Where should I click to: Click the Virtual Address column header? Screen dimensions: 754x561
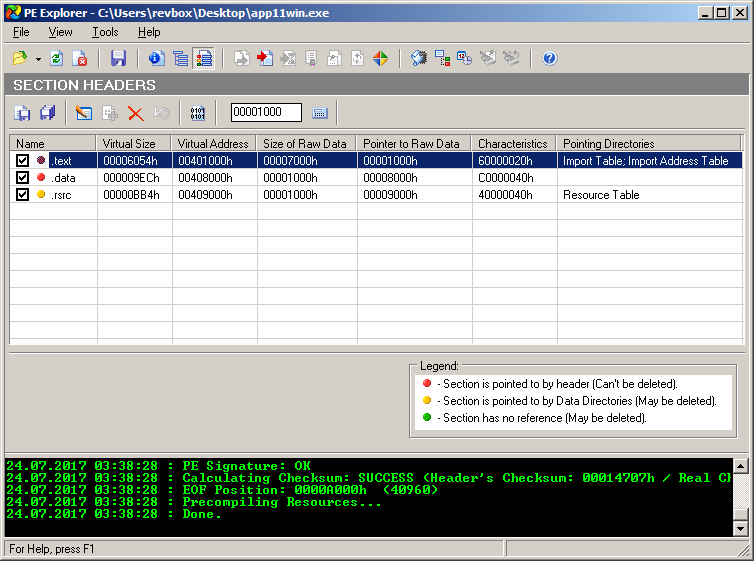(213, 143)
